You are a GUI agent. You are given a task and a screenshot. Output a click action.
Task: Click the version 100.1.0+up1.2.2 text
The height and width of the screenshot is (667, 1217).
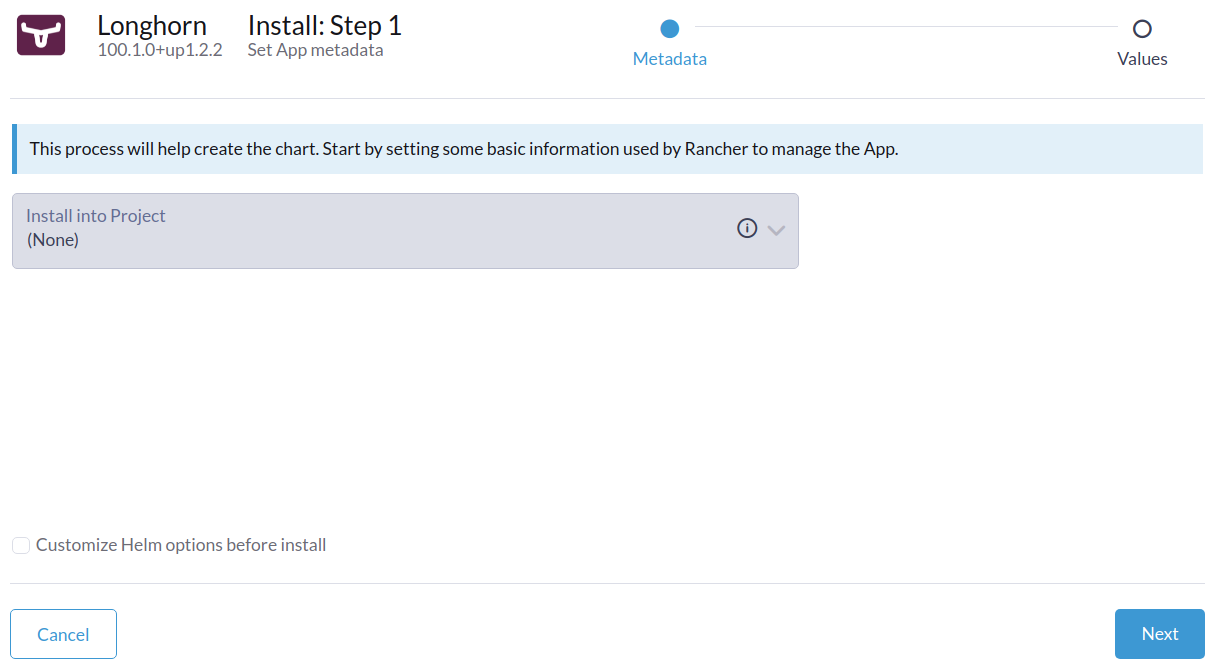coord(160,50)
